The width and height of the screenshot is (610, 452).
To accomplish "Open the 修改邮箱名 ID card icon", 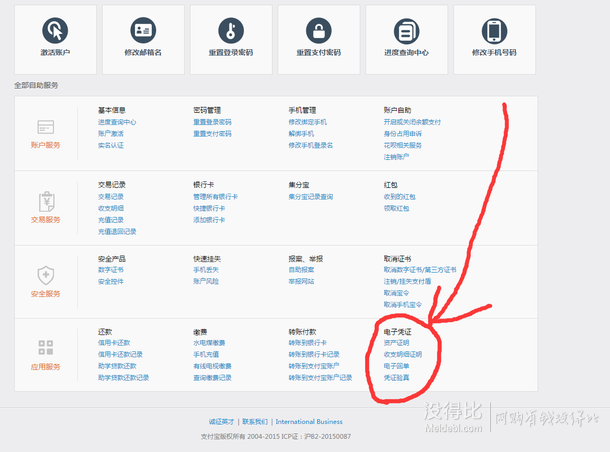I will click(143, 30).
